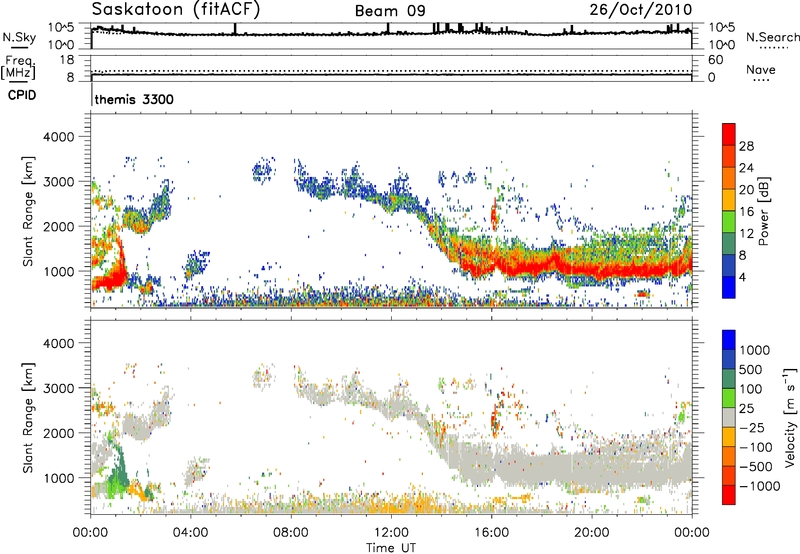800x554 pixels.
Task: Select the '16' label on power colorbar
Action: point(746,212)
